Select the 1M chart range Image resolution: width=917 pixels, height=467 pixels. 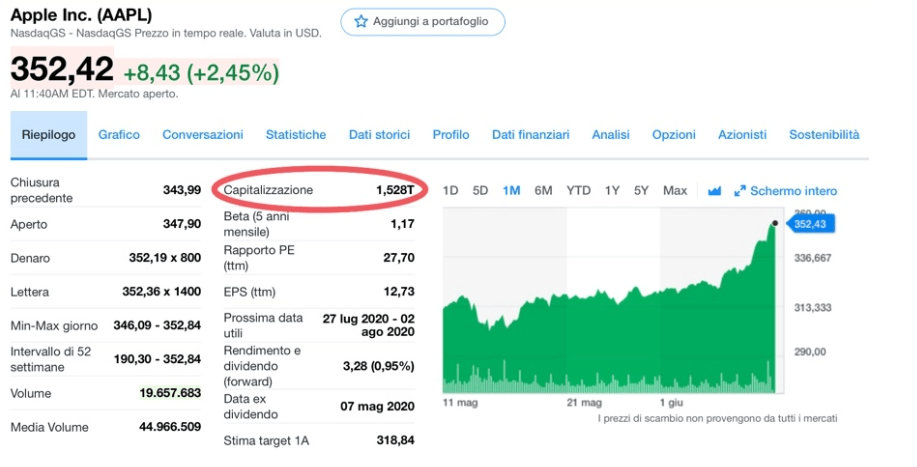[511, 191]
